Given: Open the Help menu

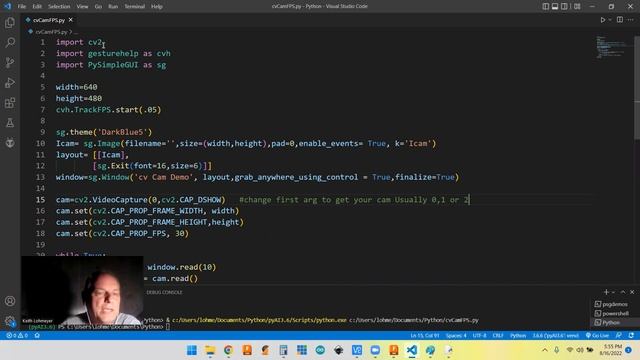Looking at the screenshot, I should pos(157,6).
